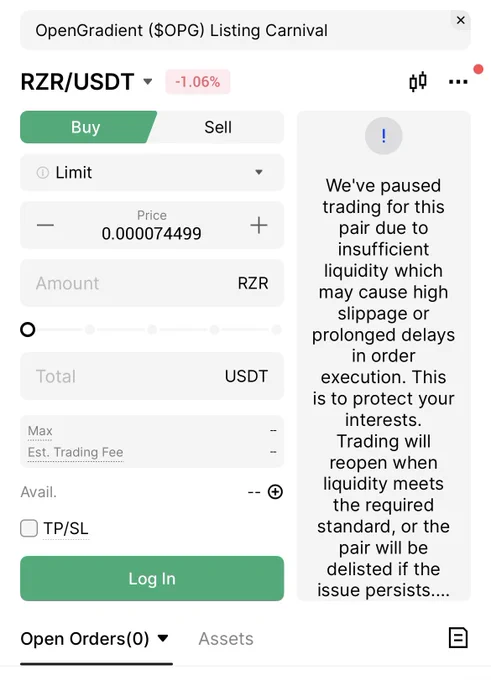Open the Limit order type dropdown

(x=152, y=173)
